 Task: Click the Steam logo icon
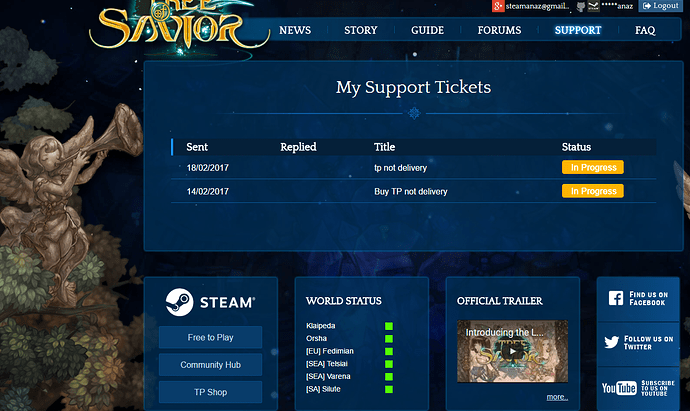tap(180, 302)
